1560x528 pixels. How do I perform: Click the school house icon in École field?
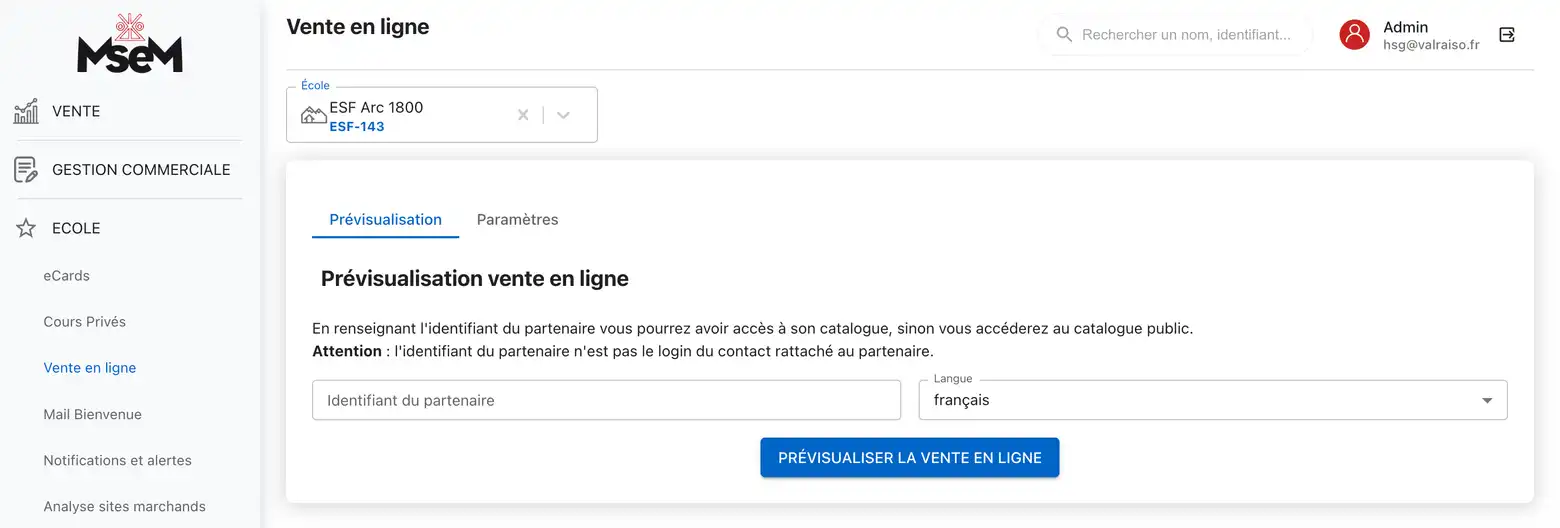click(x=313, y=115)
